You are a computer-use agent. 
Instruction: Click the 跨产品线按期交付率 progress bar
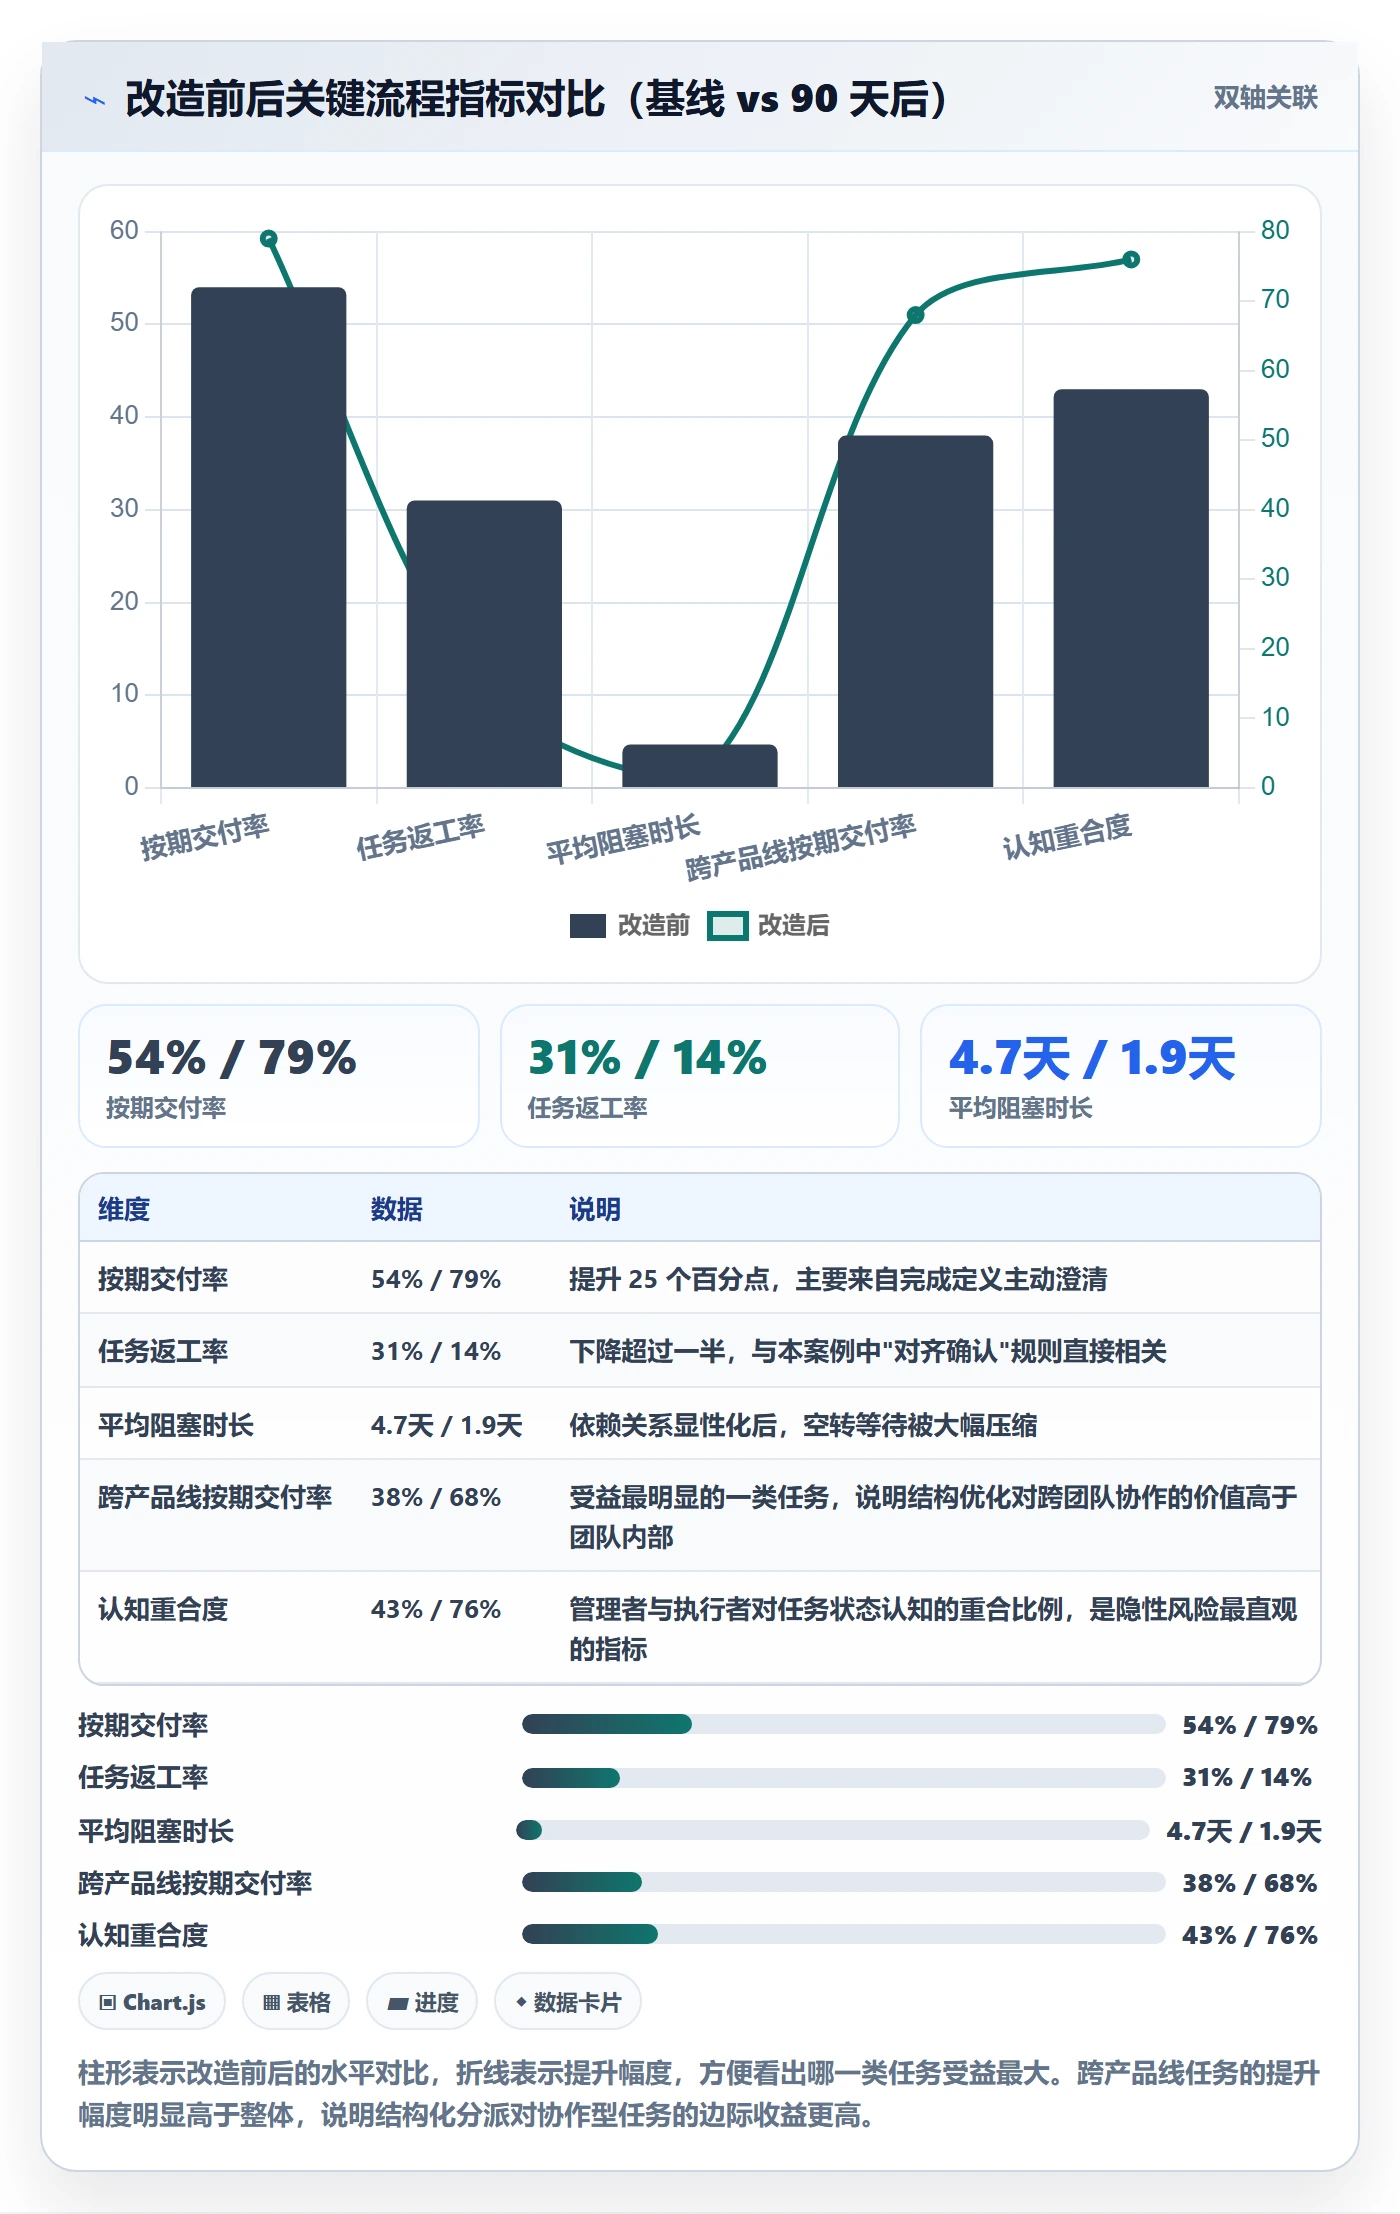coord(843,1882)
